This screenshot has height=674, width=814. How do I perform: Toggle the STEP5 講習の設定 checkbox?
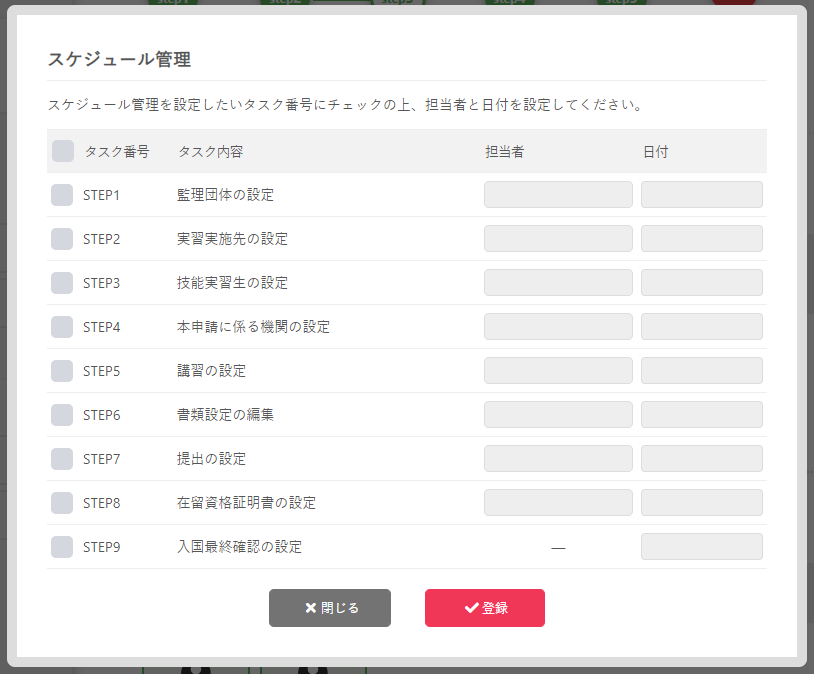[x=62, y=371]
